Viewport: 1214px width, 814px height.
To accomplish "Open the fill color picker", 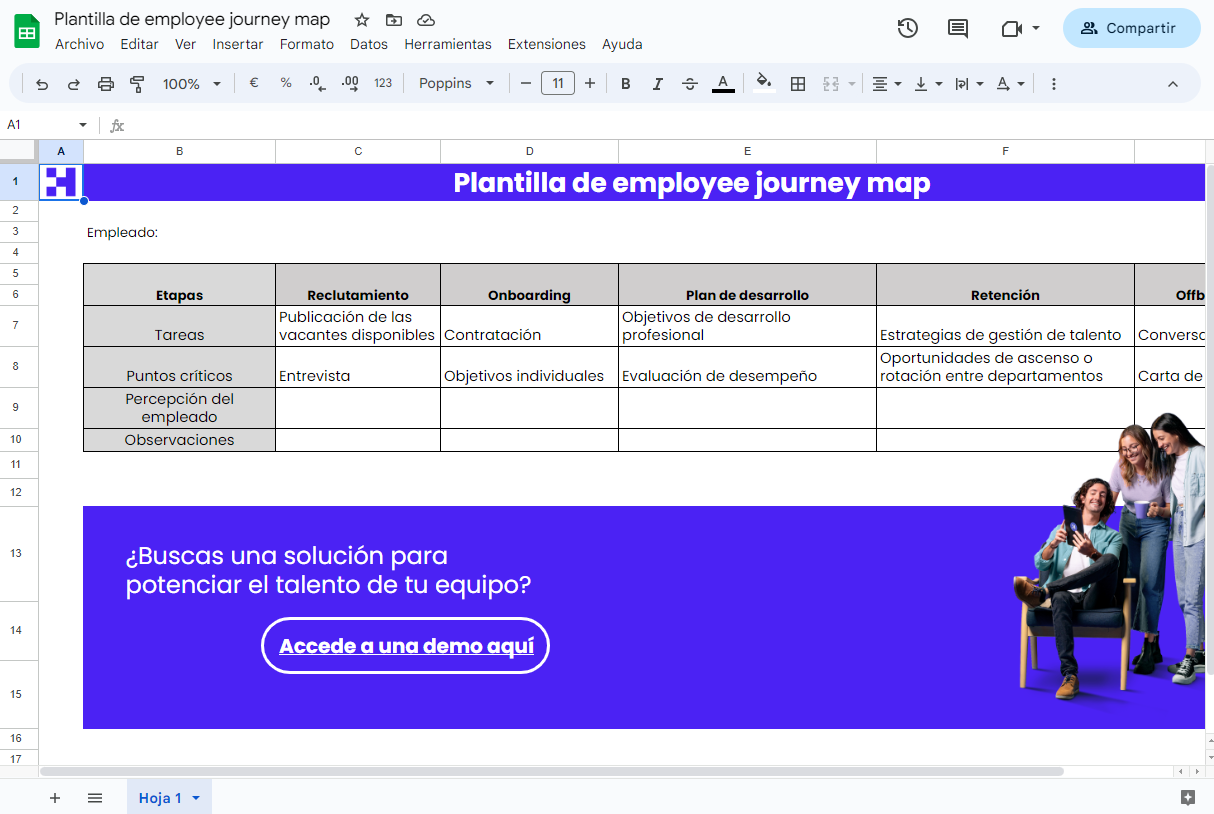I will click(762, 83).
